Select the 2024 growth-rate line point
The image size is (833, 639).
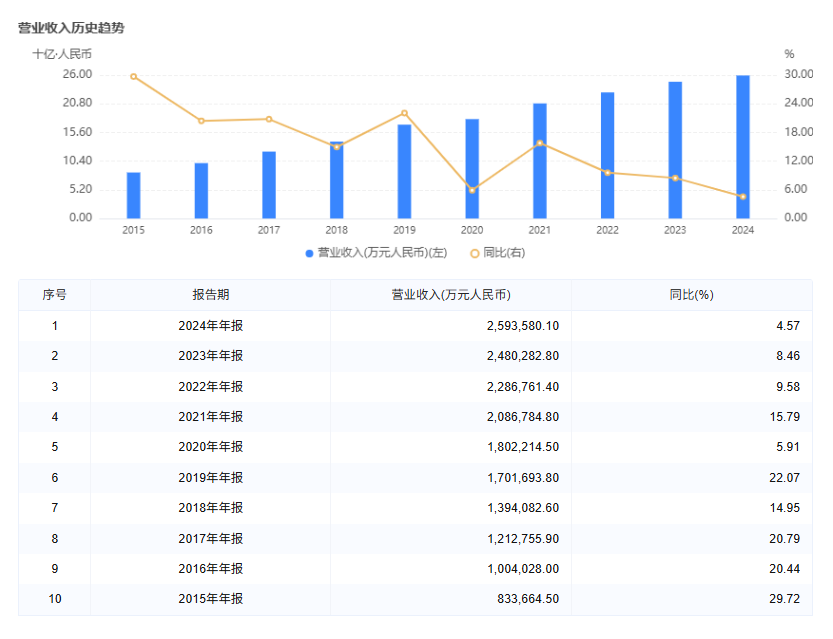(743, 197)
